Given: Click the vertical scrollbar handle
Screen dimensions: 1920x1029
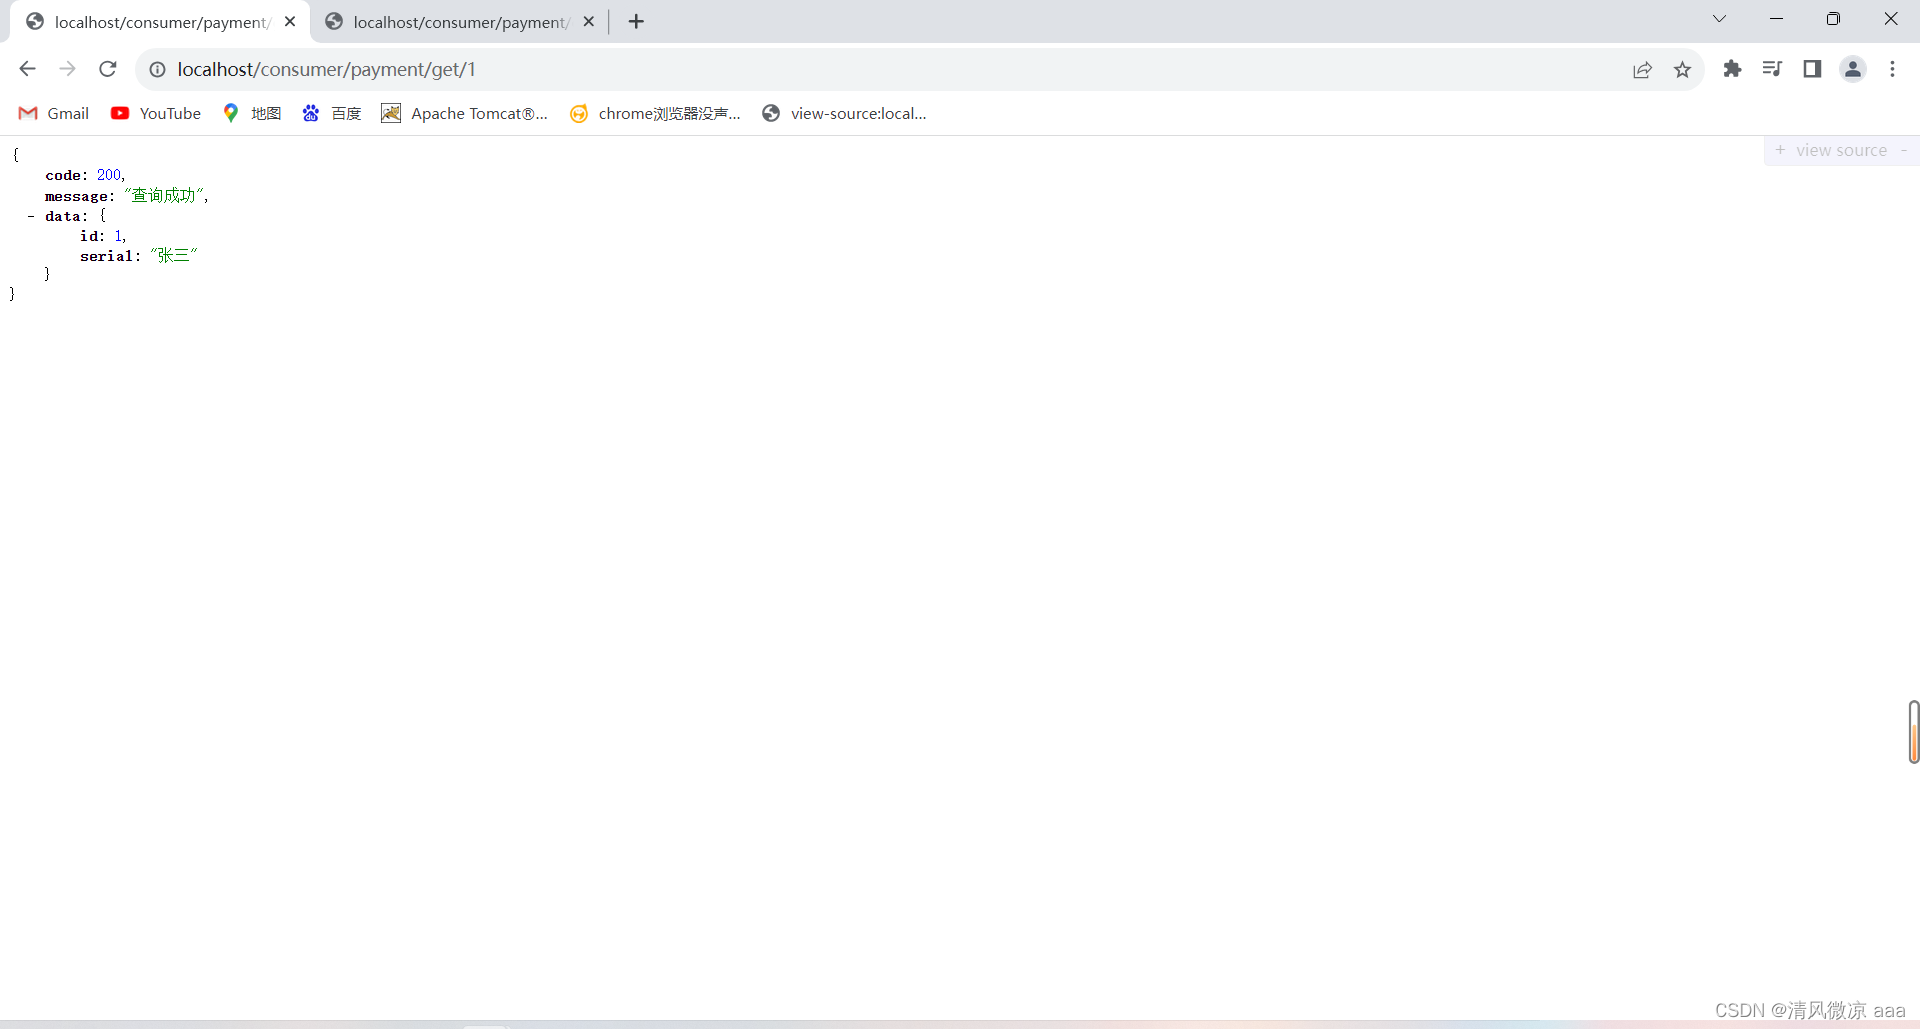Looking at the screenshot, I should click(1914, 732).
